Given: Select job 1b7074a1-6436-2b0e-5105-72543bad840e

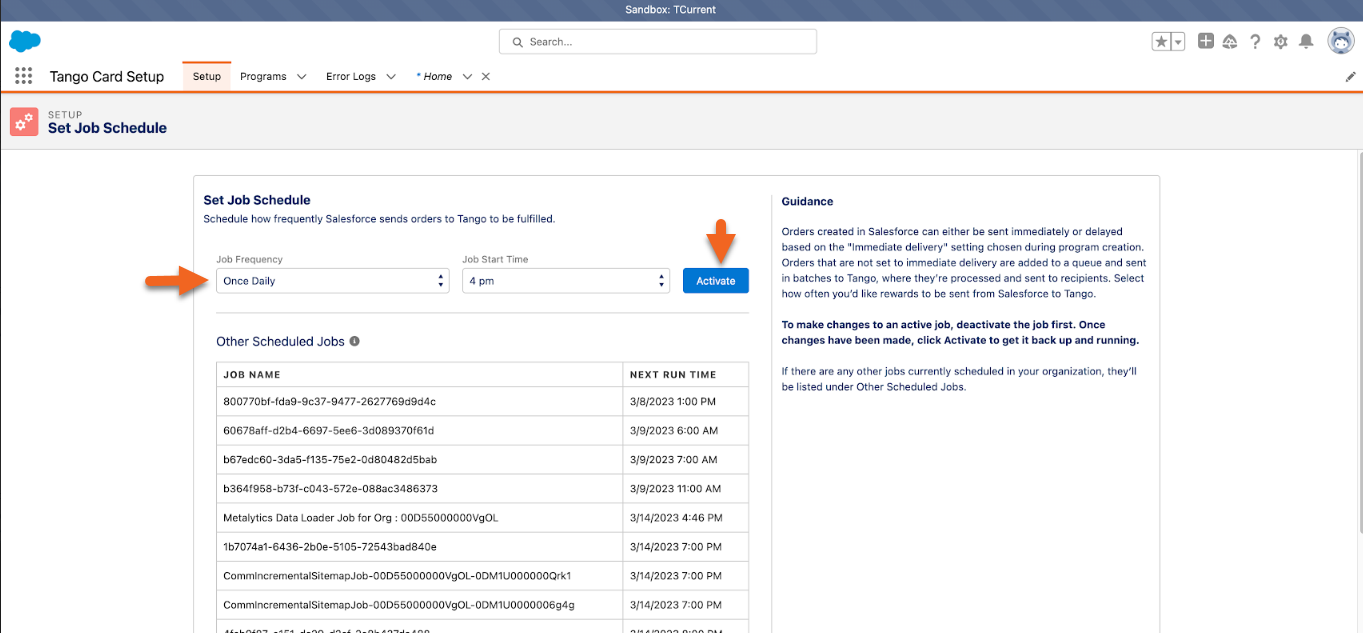Looking at the screenshot, I should tap(330, 547).
